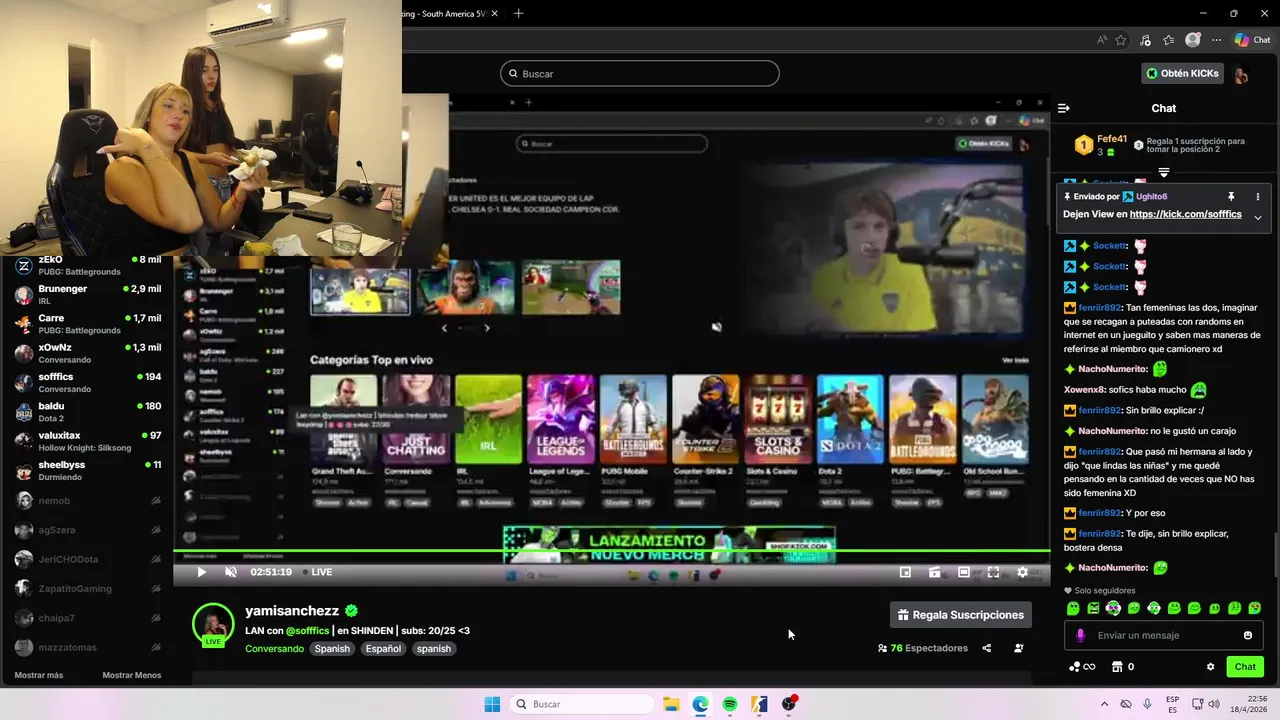Click the yamisanchezz live avatar
The image size is (1280, 720).
pyautogui.click(x=213, y=625)
